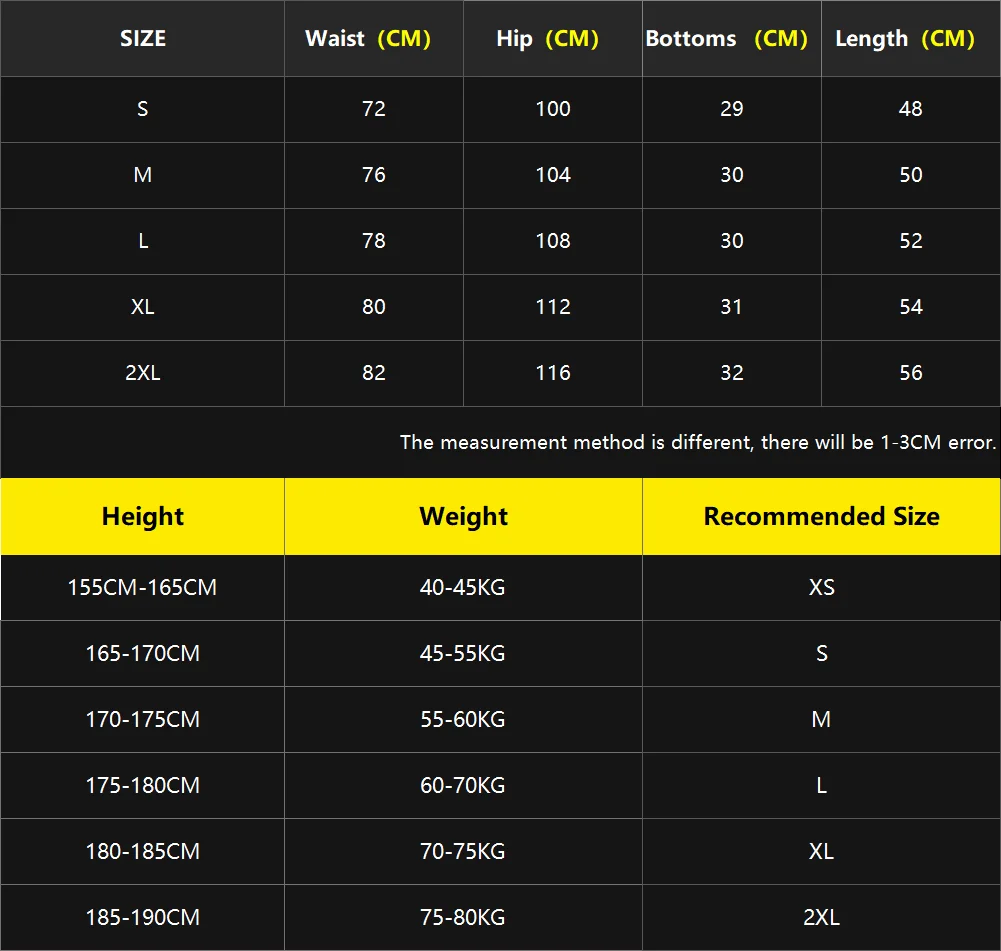Select bottoms value 30 in row M

tap(732, 175)
